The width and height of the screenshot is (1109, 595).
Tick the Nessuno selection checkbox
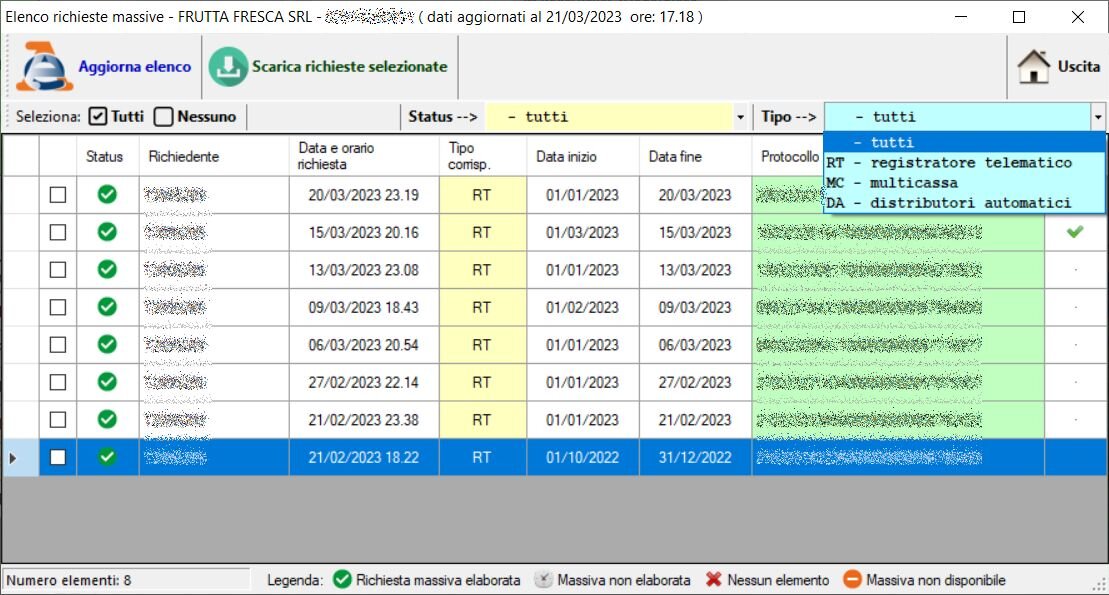tap(164, 116)
